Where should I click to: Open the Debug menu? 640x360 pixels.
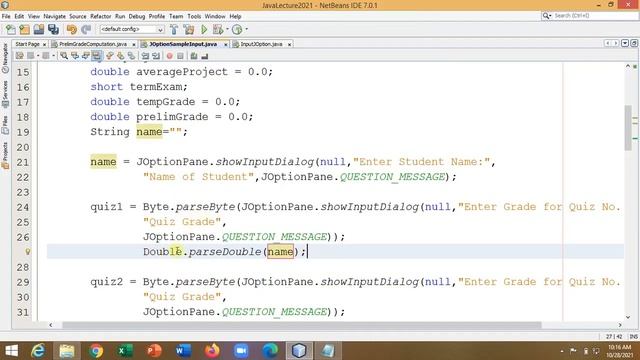click(137, 16)
